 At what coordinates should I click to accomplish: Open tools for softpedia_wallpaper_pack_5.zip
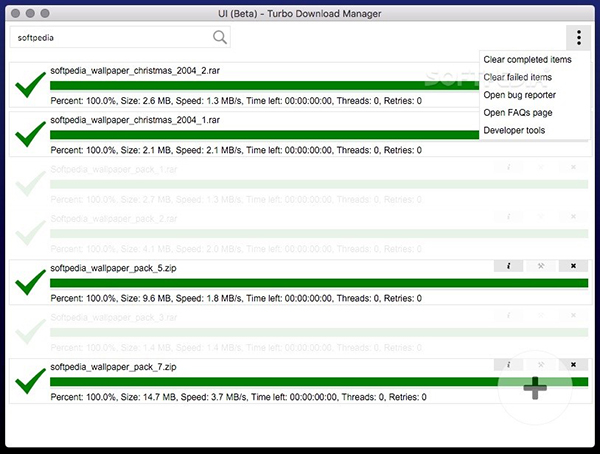point(541,266)
